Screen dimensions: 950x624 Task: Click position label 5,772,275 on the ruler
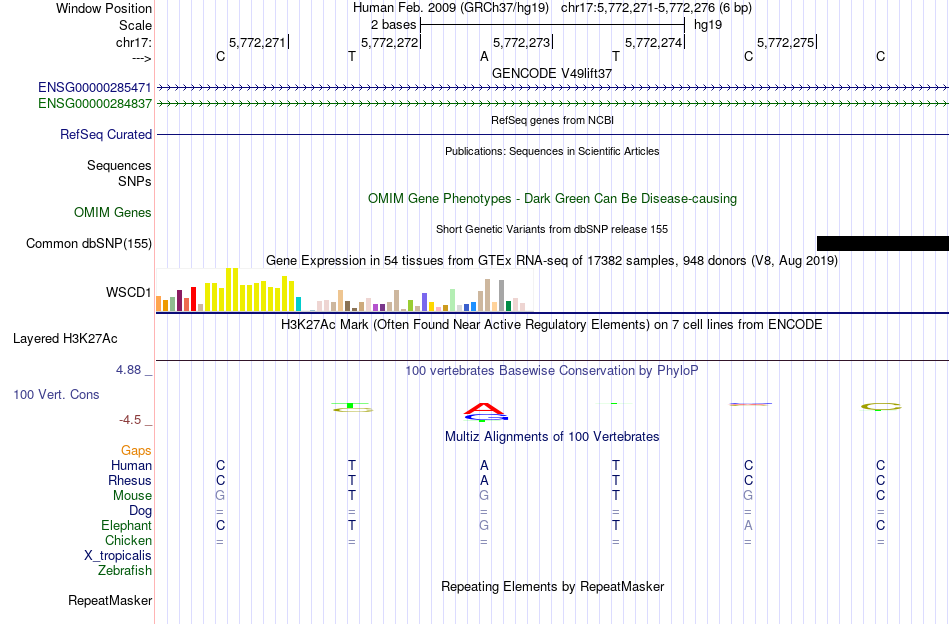click(785, 42)
